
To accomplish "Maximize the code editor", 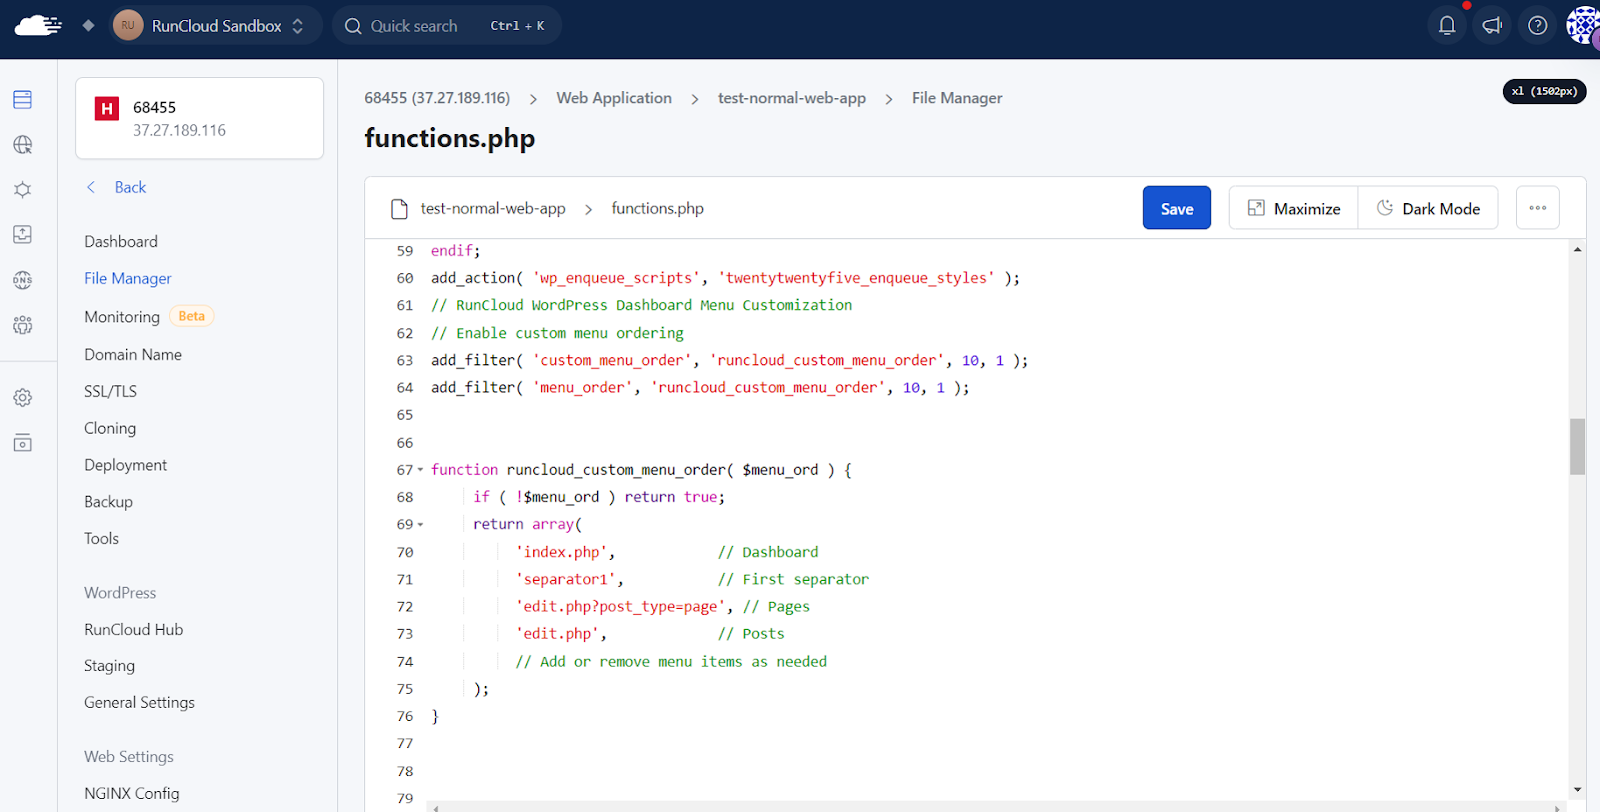I will [1293, 208].
